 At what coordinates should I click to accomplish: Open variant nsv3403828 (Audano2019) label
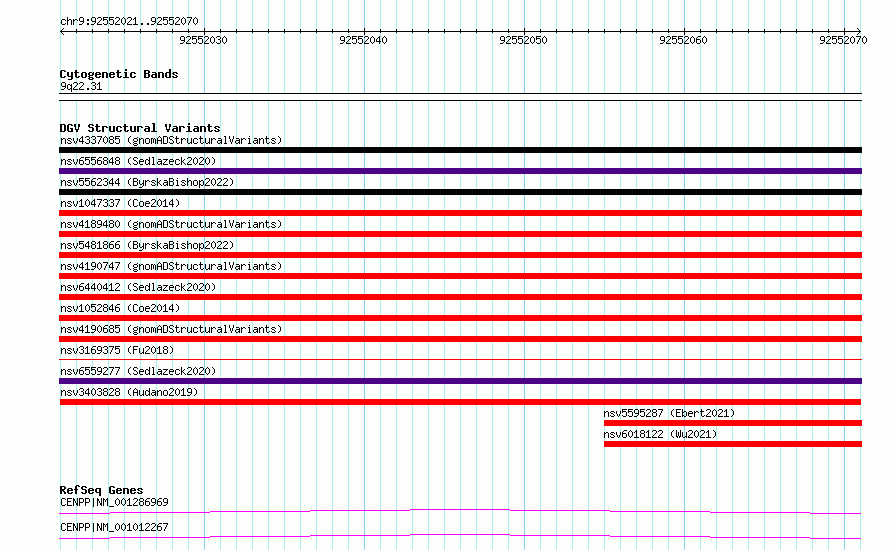[x=129, y=392]
